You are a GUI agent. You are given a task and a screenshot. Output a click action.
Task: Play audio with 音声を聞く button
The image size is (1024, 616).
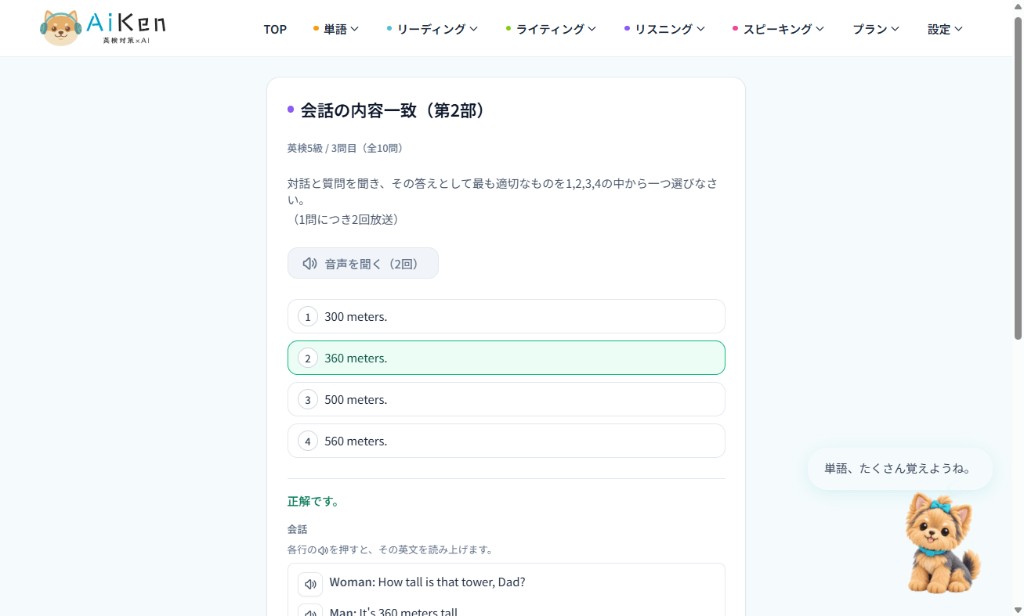[363, 263]
